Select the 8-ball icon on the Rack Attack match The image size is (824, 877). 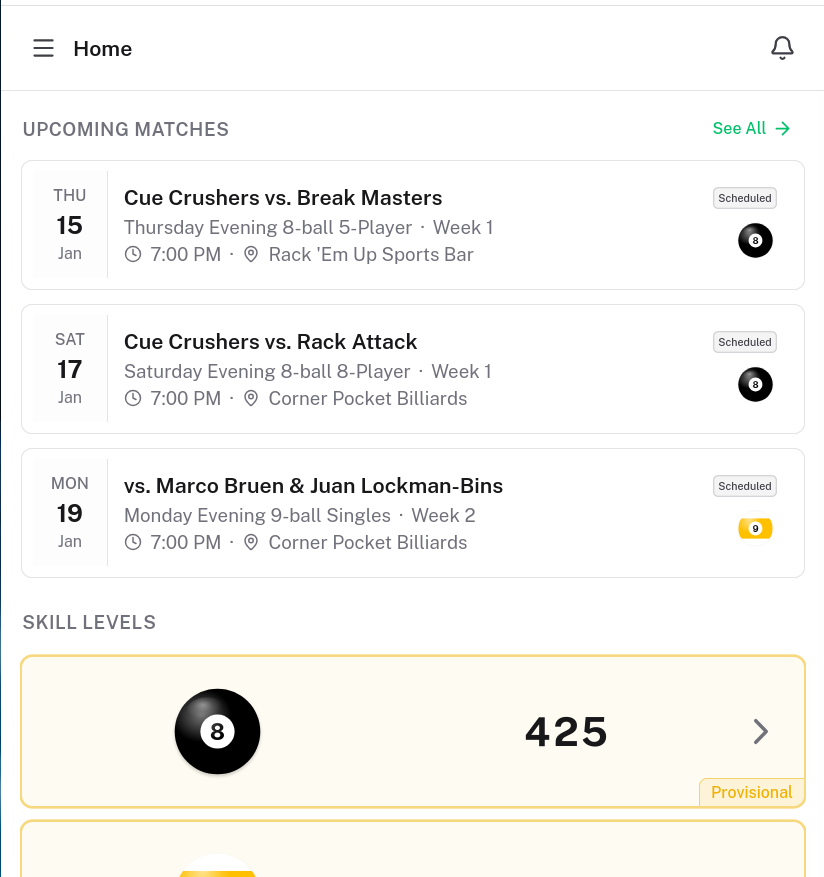point(755,384)
